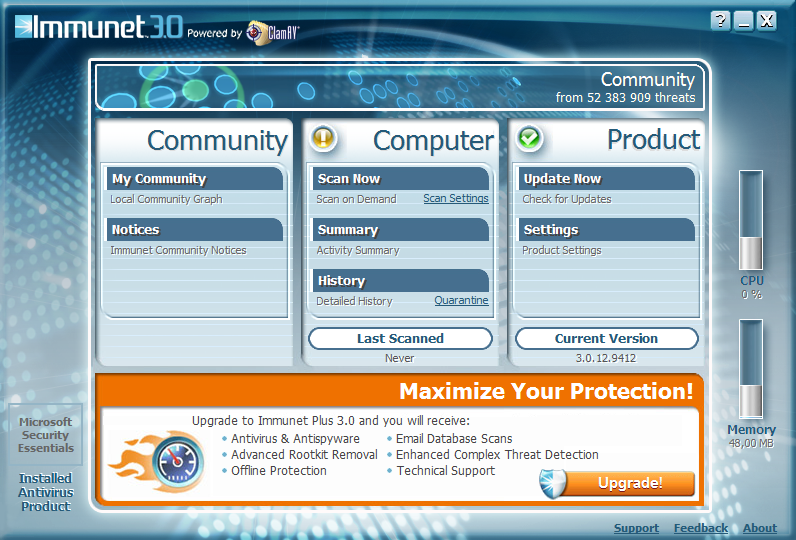Image resolution: width=796 pixels, height=540 pixels.
Task: Click the green checkmark icon beside Product
Action: pos(529,138)
